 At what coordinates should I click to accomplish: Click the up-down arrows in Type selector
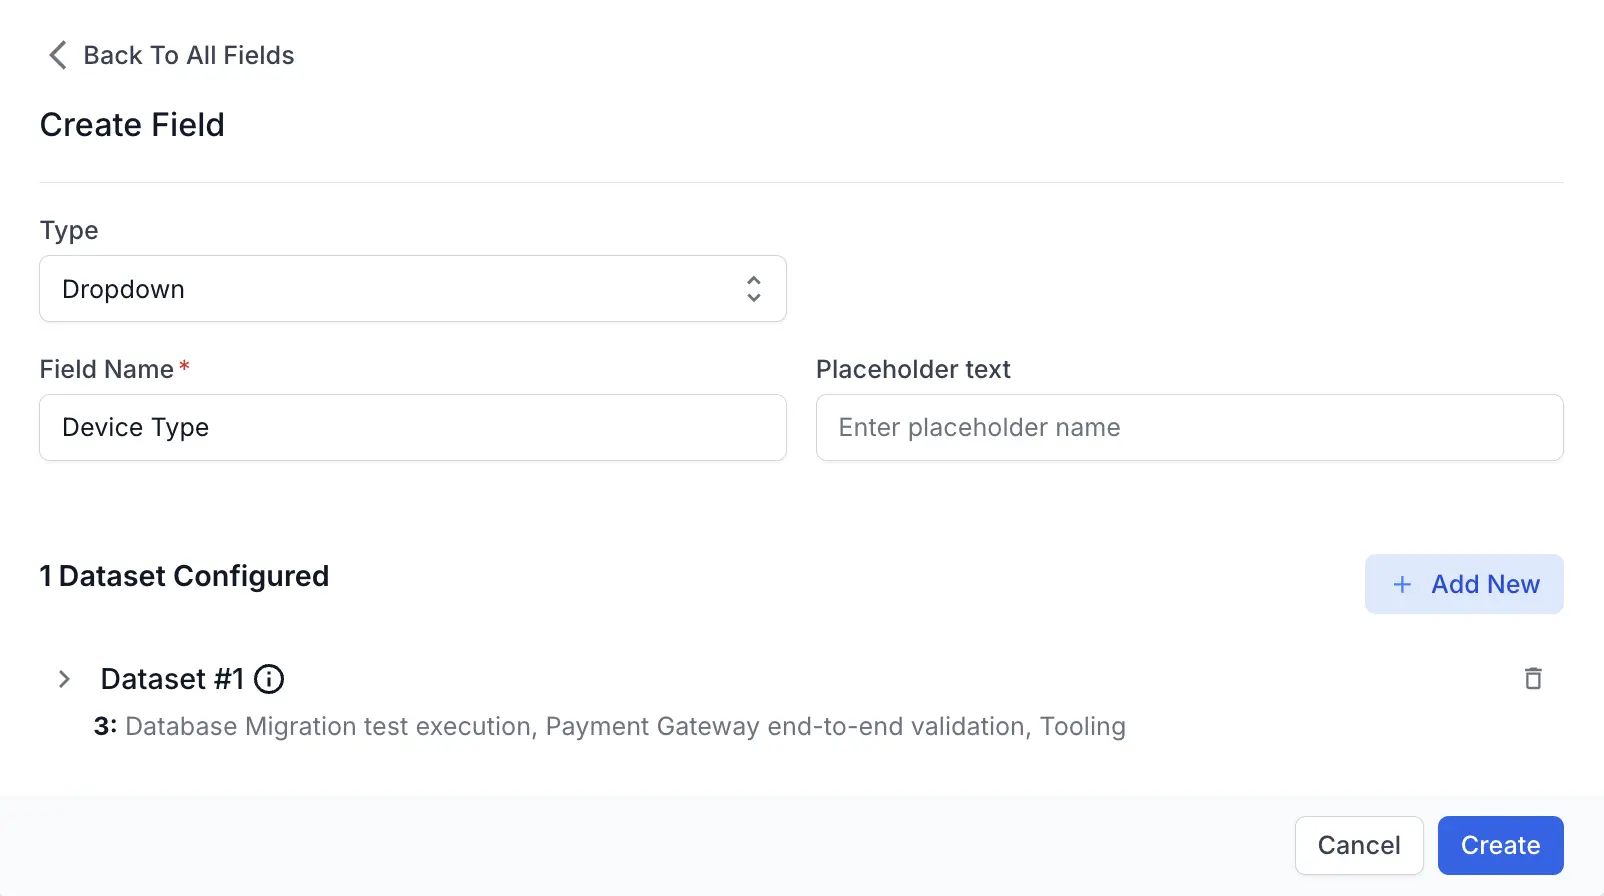pyautogui.click(x=754, y=289)
